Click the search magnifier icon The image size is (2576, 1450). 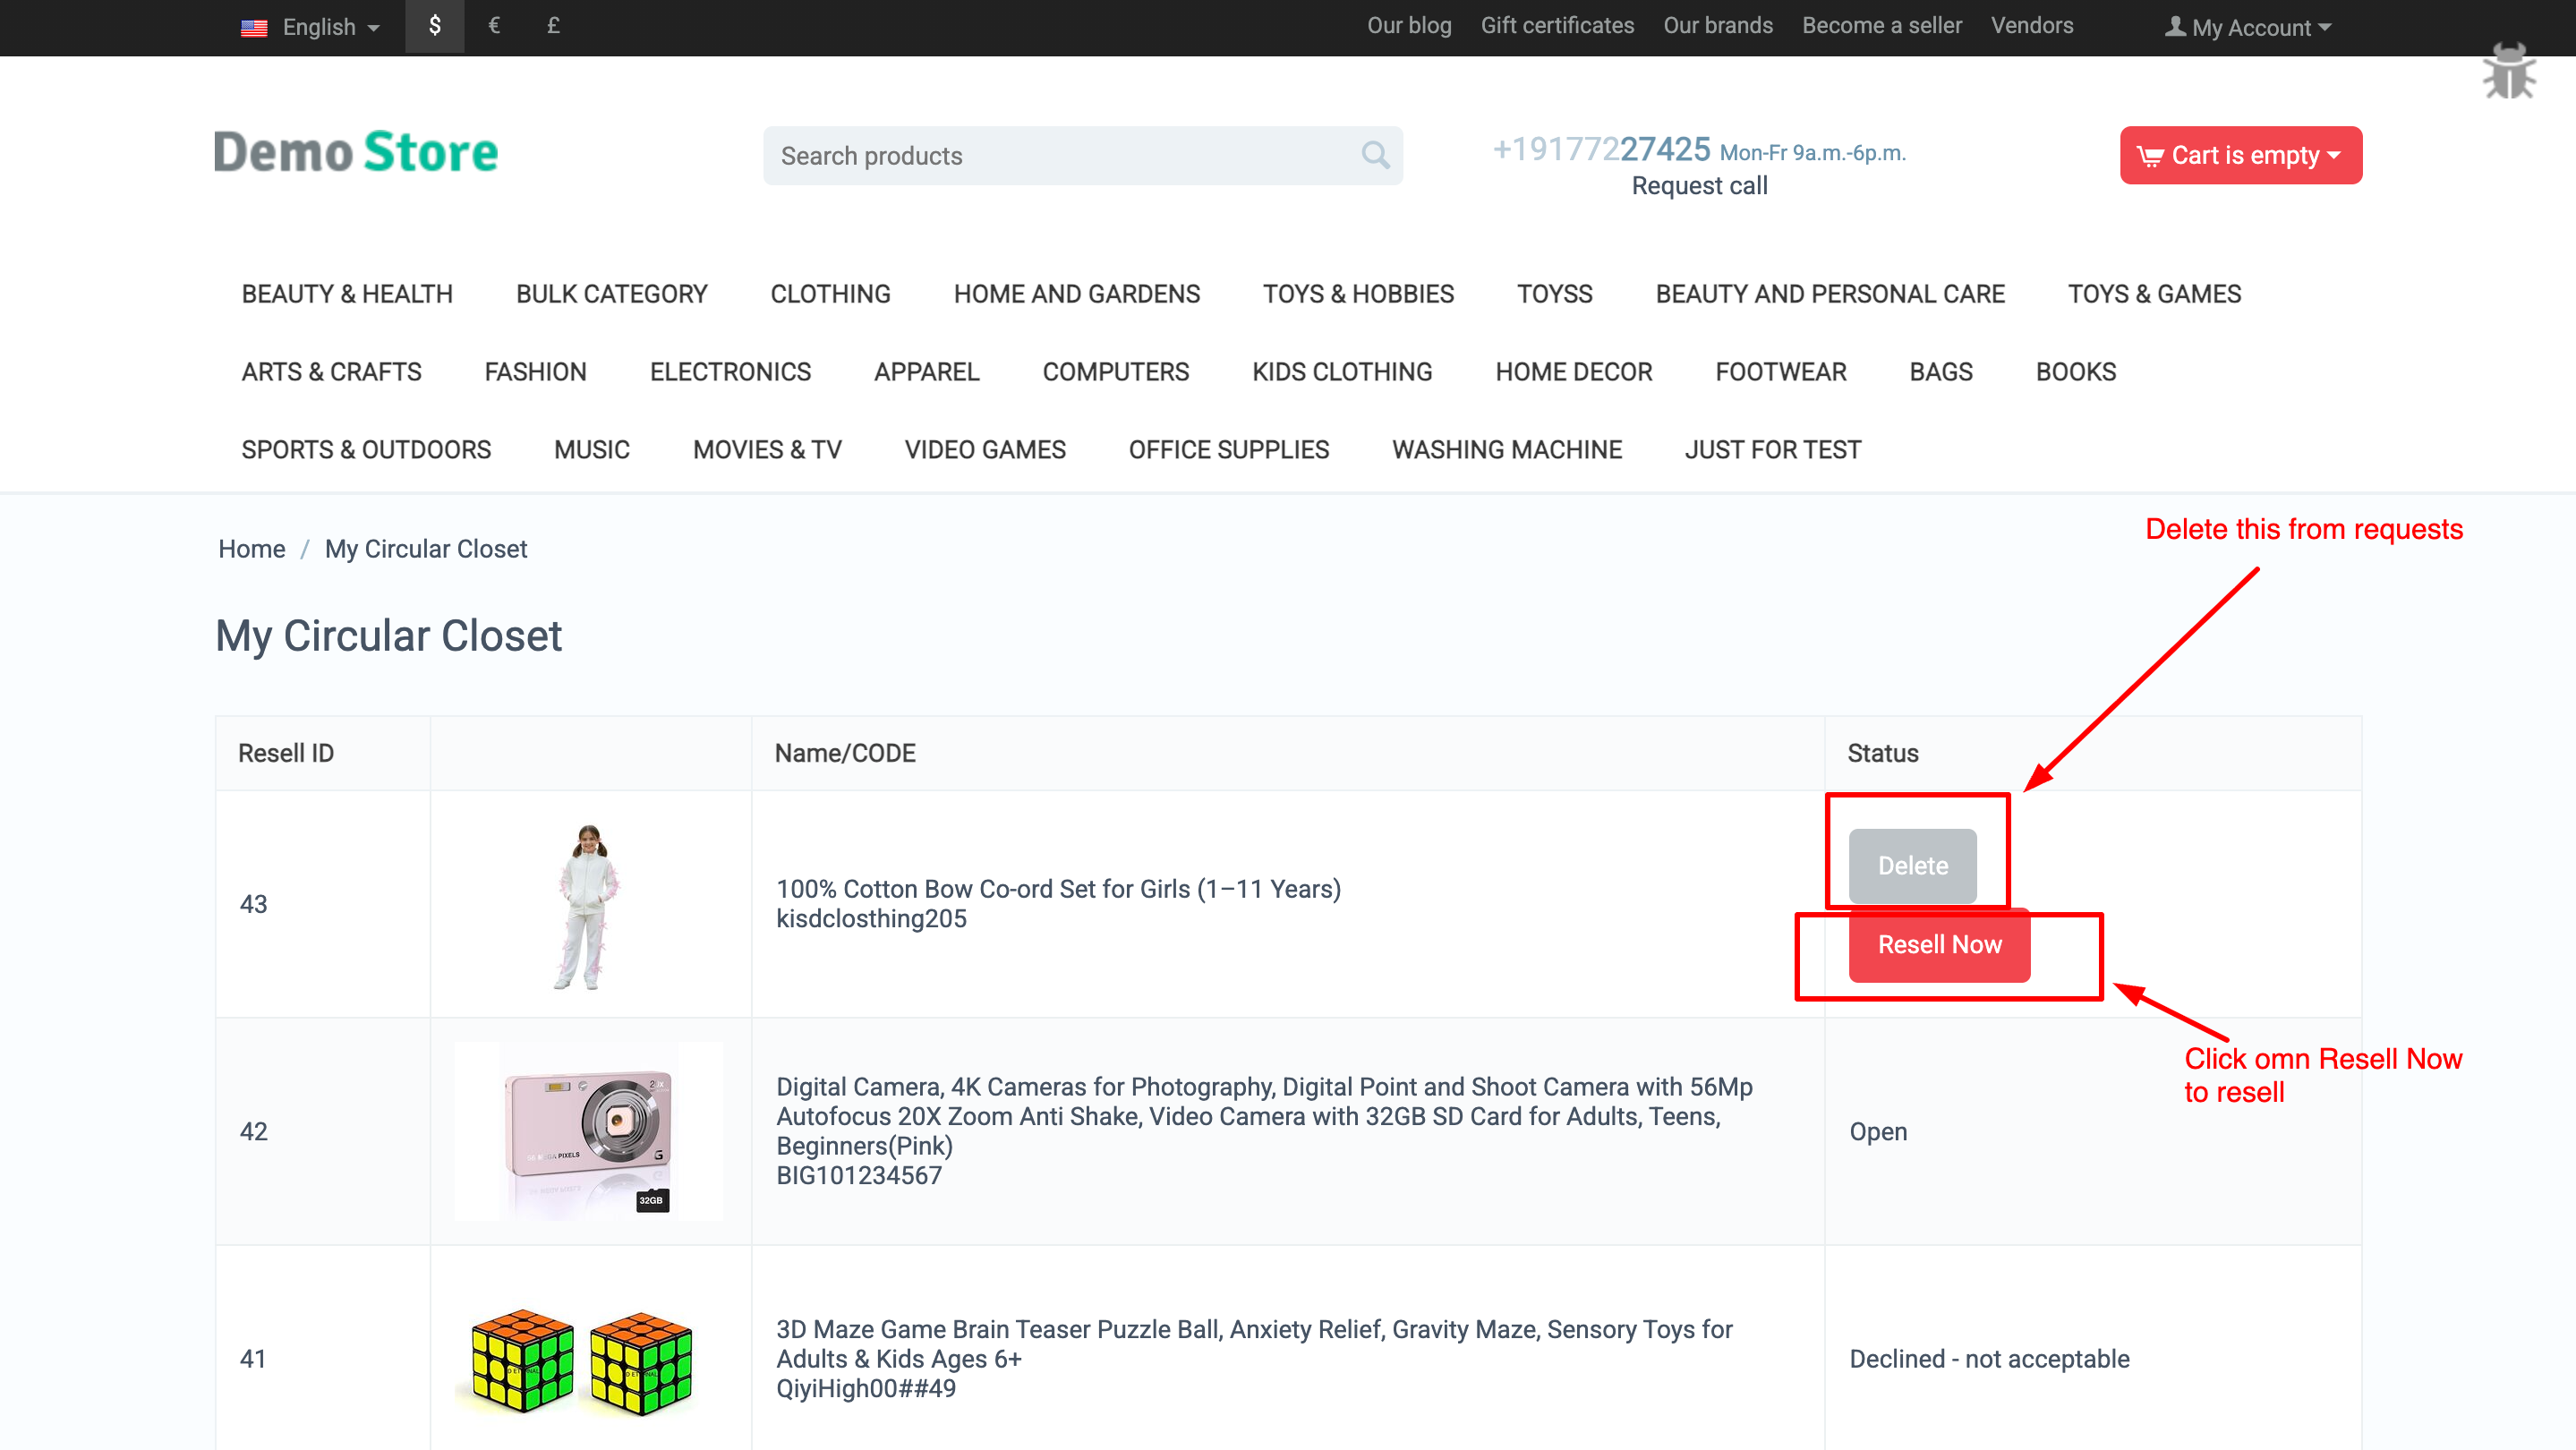pyautogui.click(x=1375, y=155)
